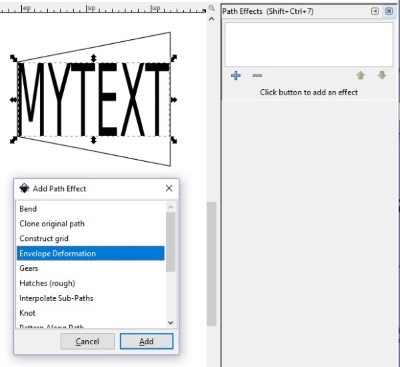Click the right-middle scale handle

(174, 99)
